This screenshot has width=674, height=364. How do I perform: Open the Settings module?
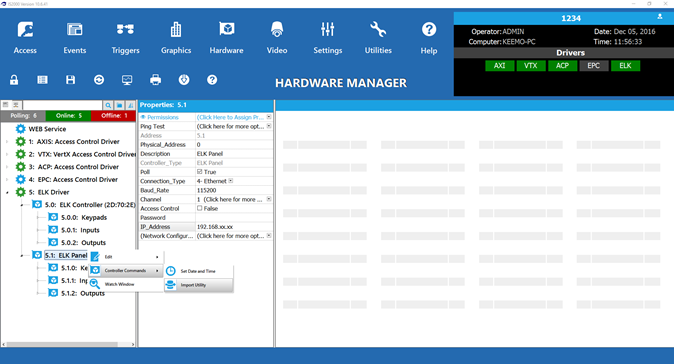click(328, 38)
